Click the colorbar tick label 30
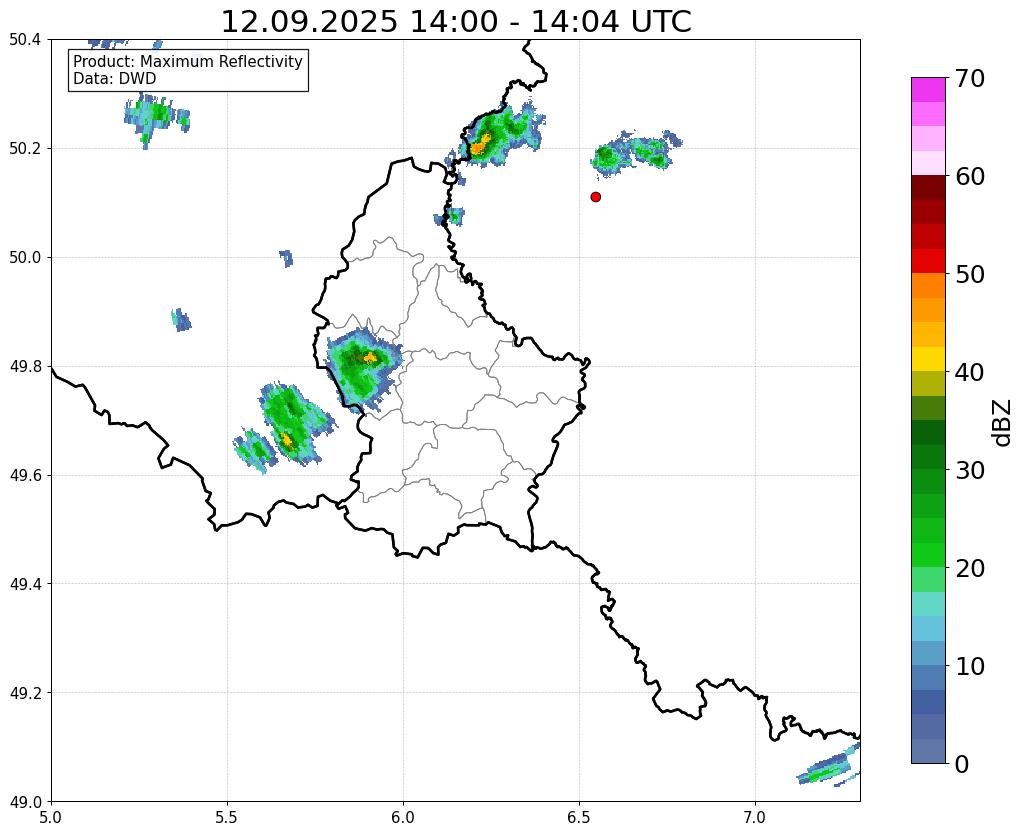This screenshot has height=834, width=1023. [969, 470]
